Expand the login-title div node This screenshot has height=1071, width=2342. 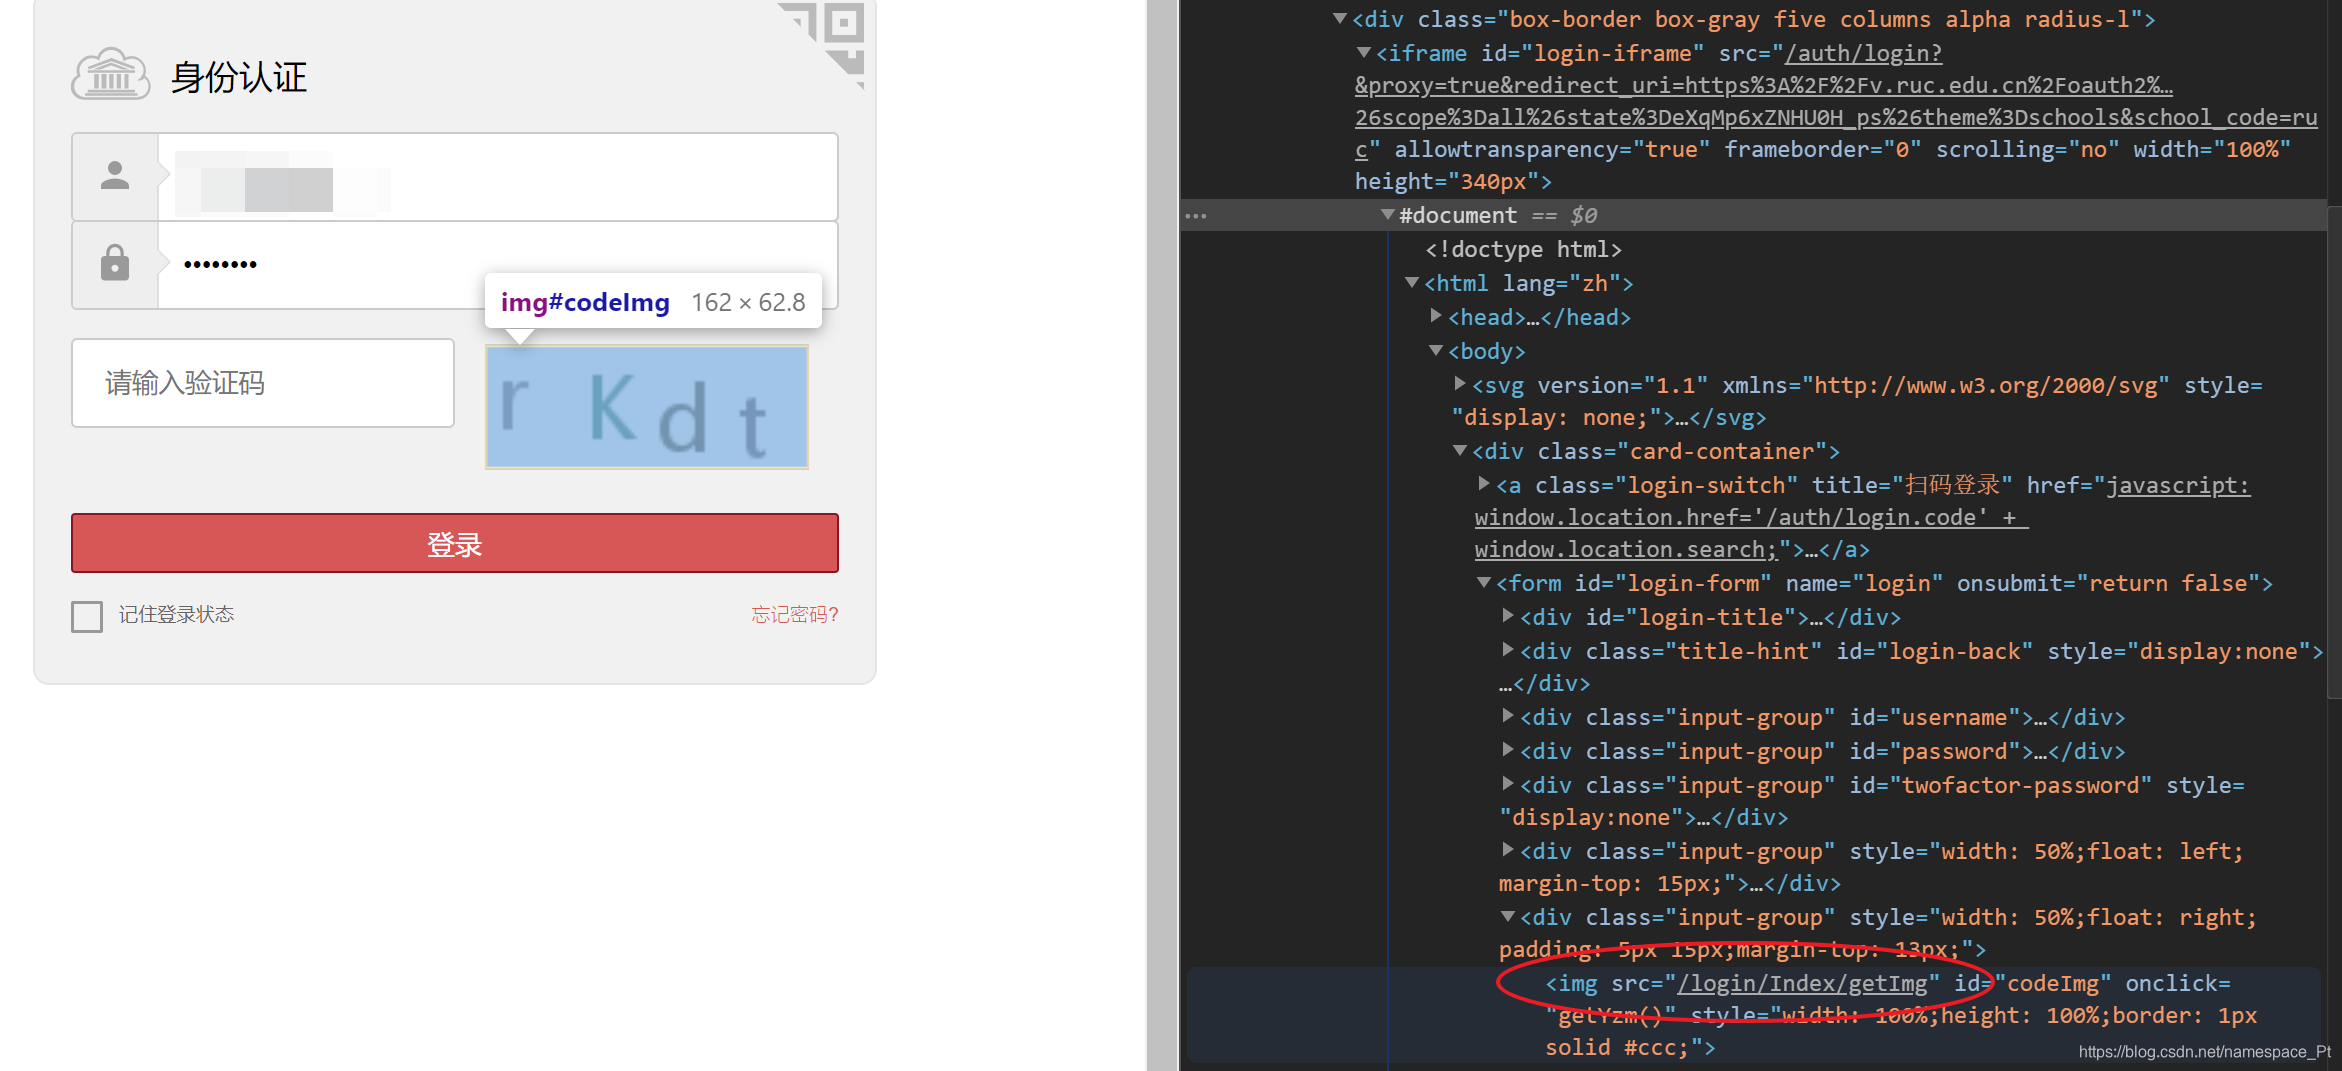click(x=1508, y=616)
